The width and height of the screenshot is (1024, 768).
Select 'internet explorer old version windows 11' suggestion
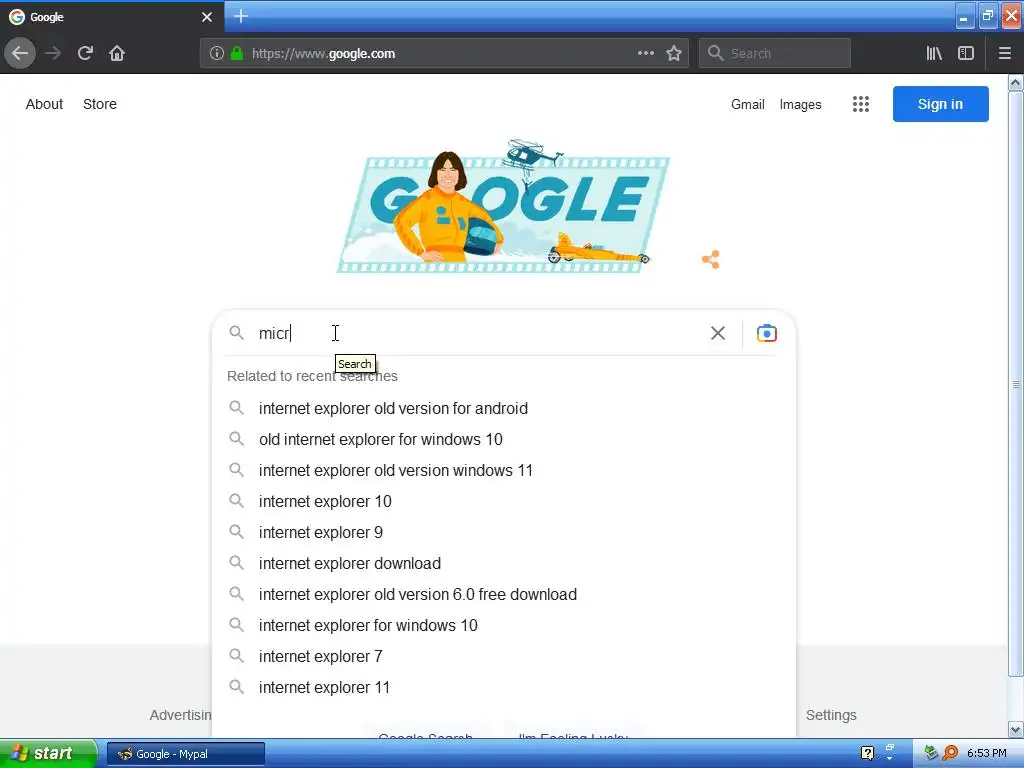tap(504, 470)
